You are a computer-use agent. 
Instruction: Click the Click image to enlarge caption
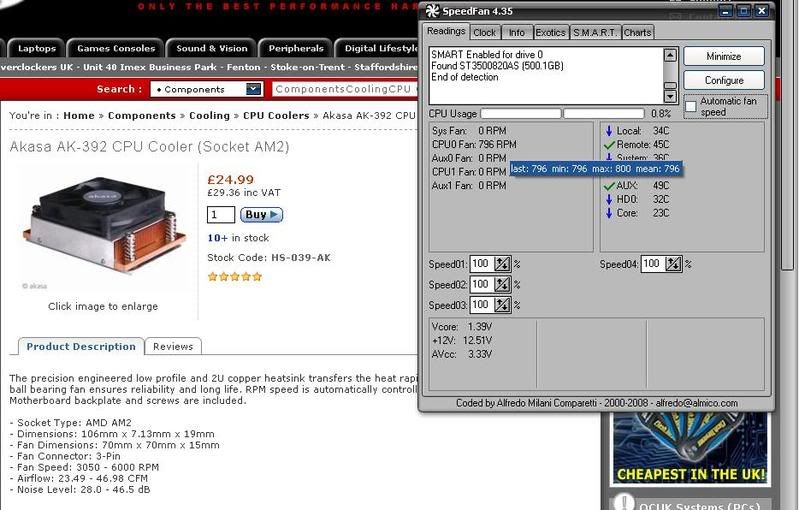tap(103, 306)
